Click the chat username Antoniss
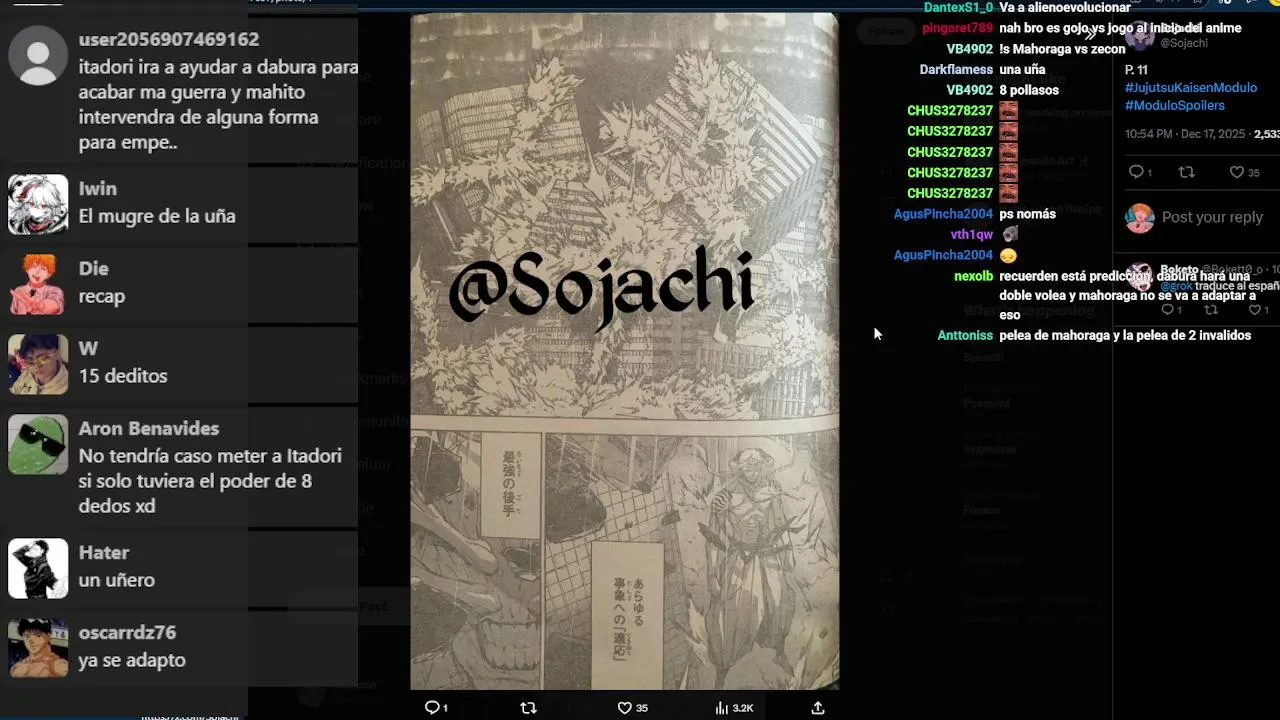Image resolution: width=1280 pixels, height=720 pixels. [965, 335]
